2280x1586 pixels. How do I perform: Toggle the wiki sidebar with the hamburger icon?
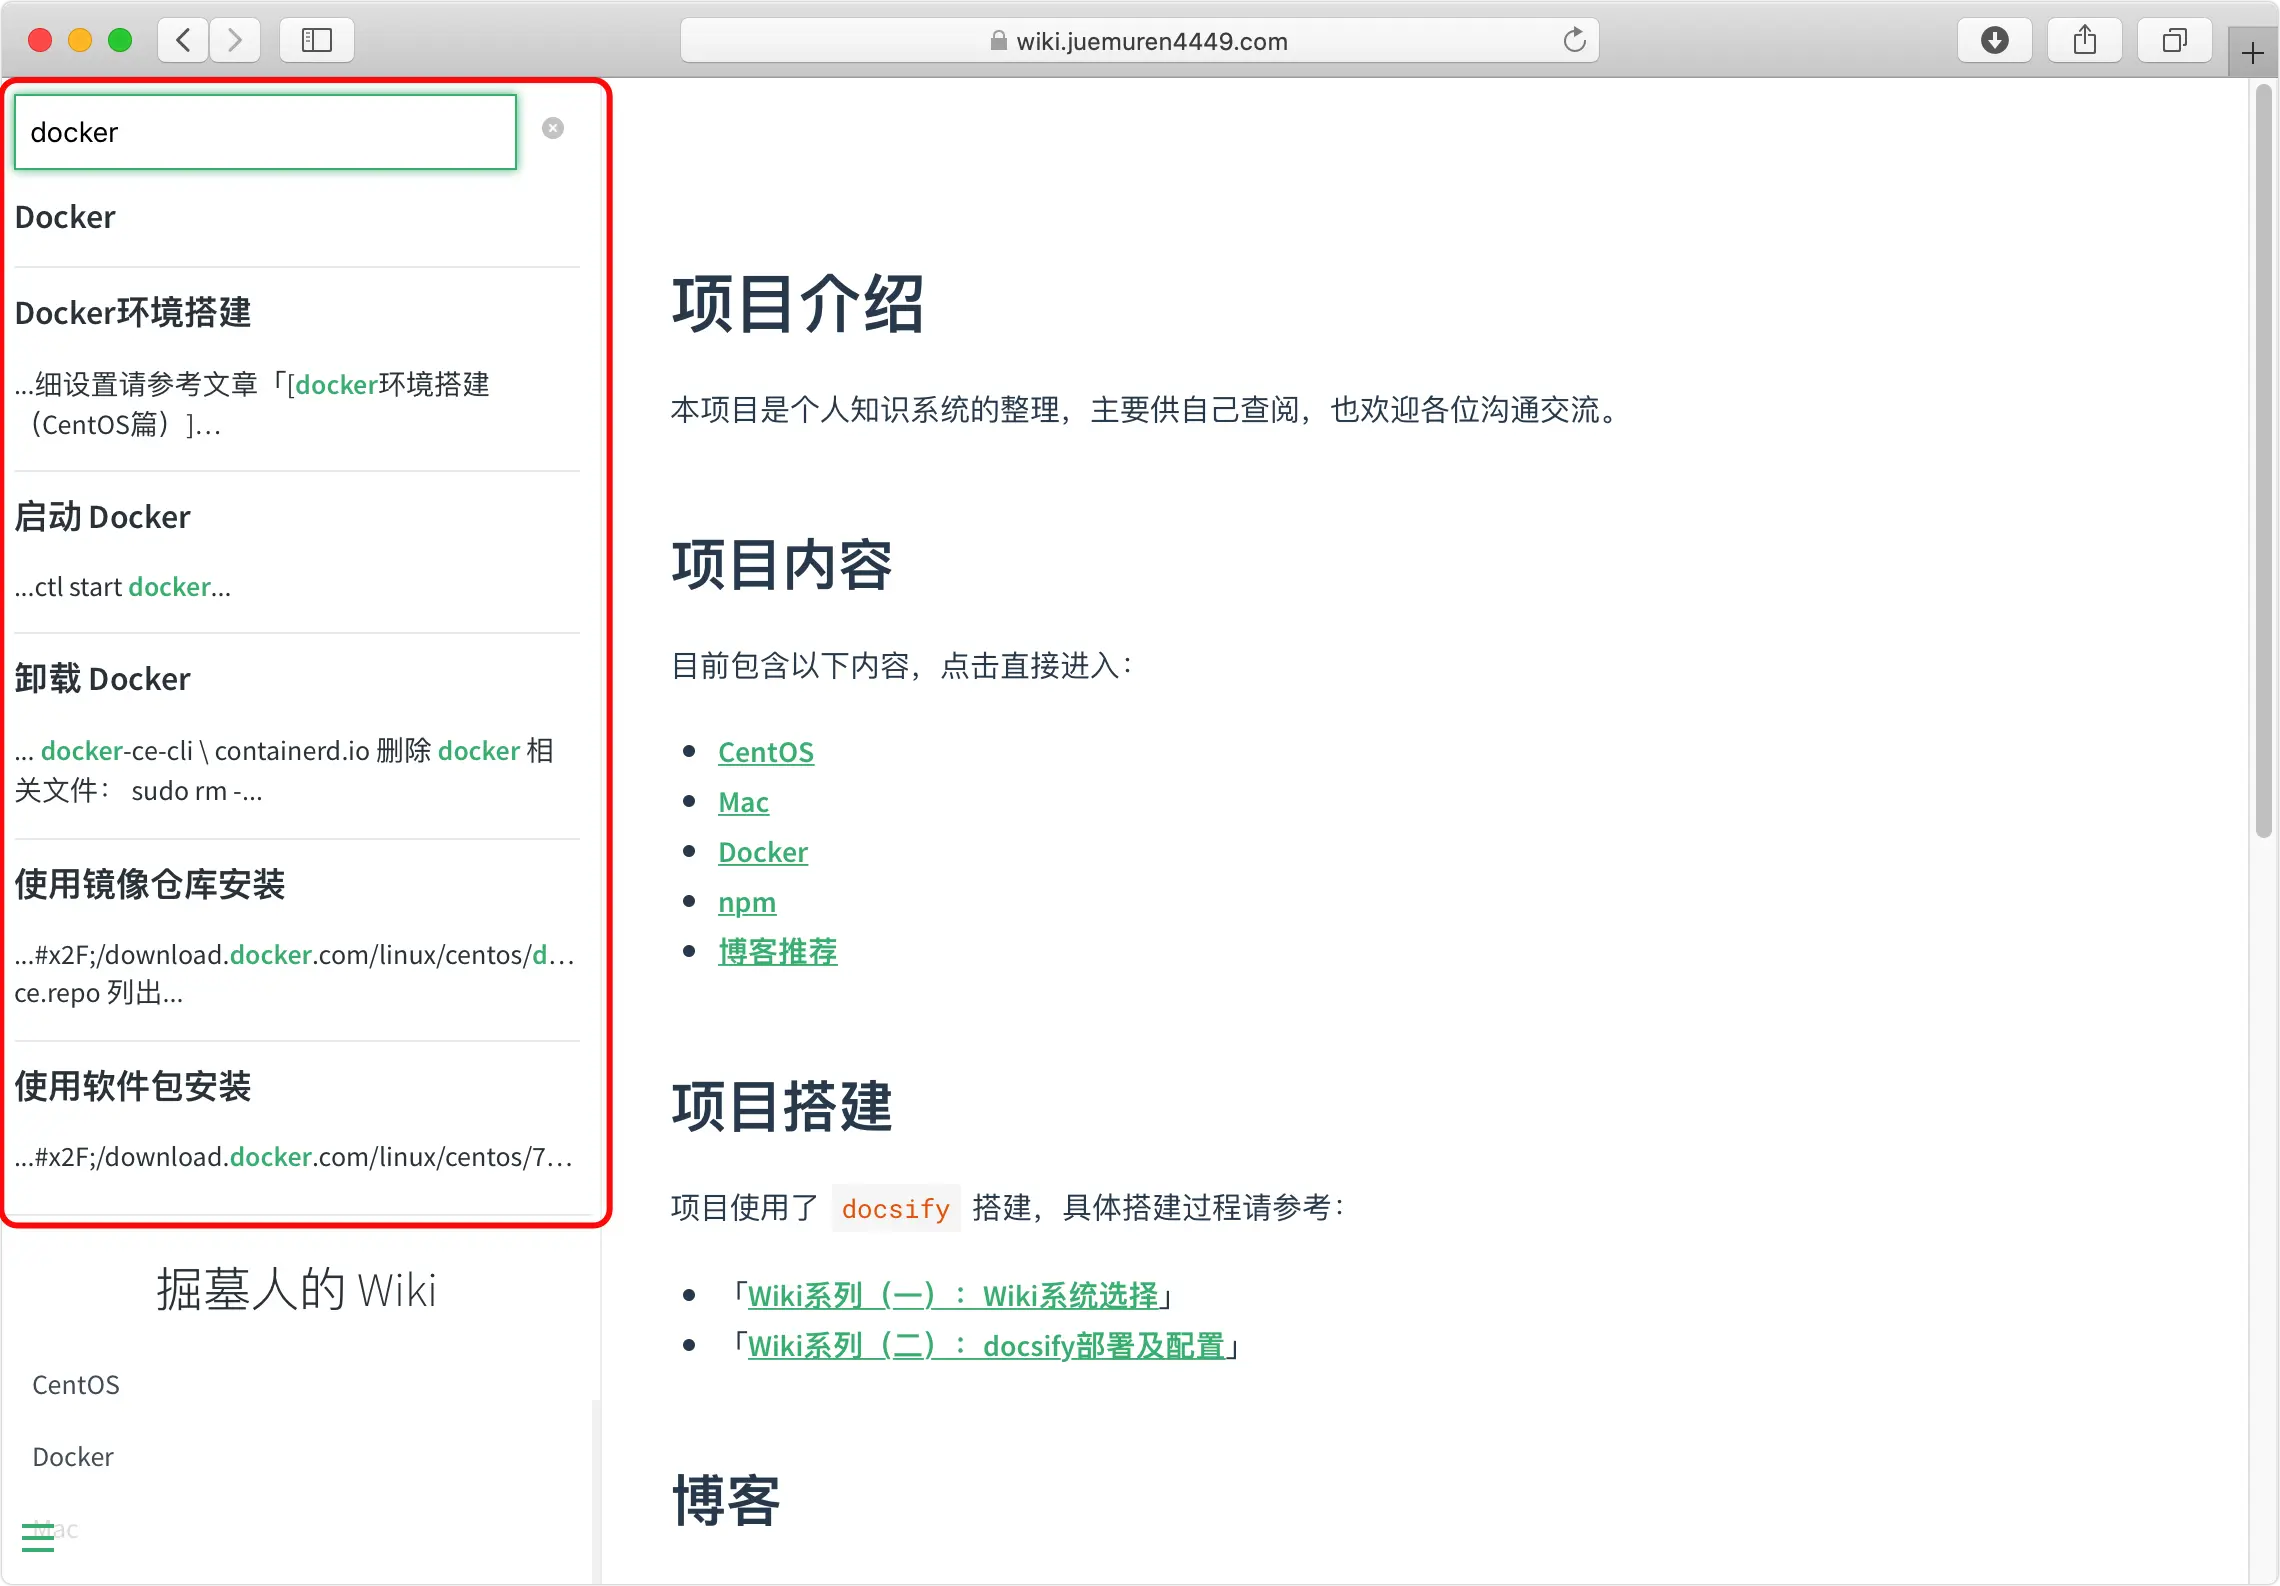[37, 1537]
